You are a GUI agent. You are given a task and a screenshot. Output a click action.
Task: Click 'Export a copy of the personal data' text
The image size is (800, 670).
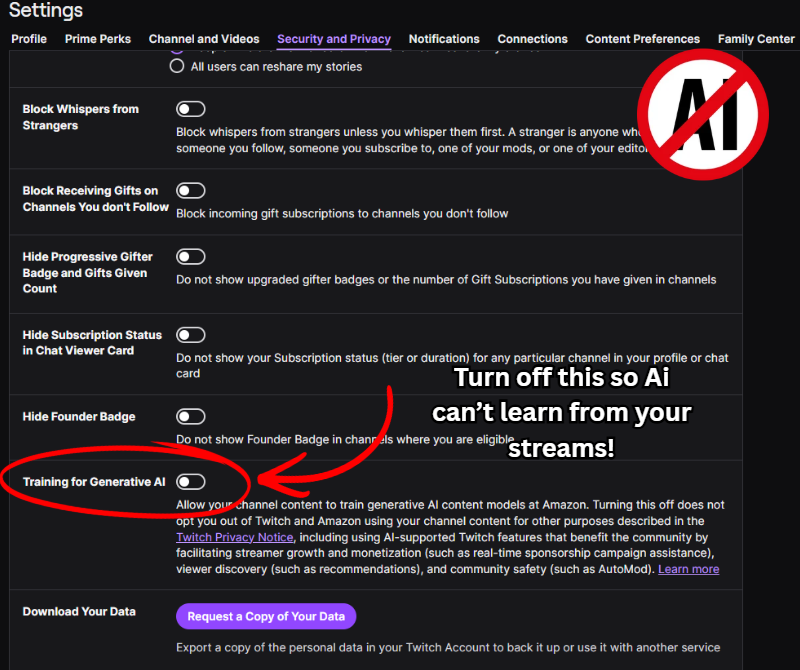coord(448,648)
